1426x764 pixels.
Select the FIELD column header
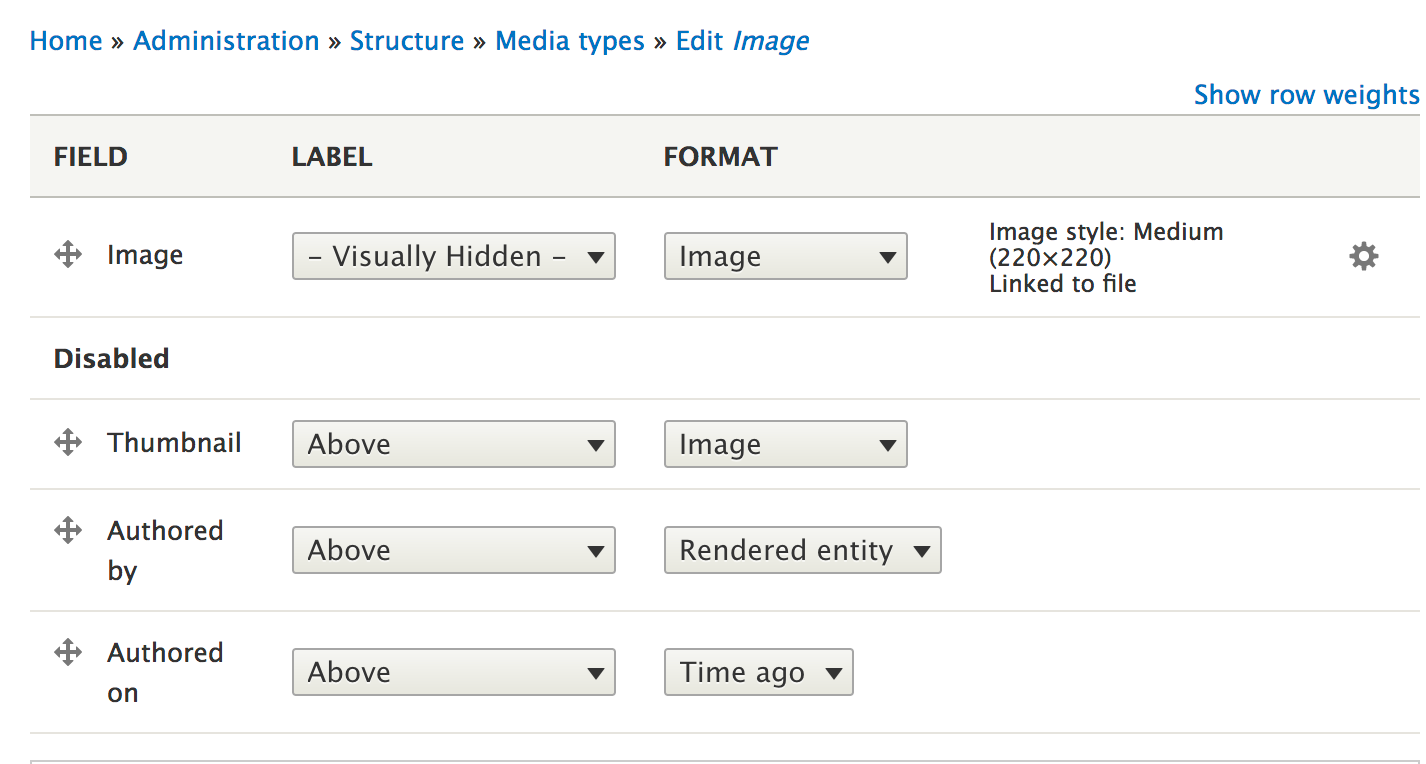(x=90, y=157)
